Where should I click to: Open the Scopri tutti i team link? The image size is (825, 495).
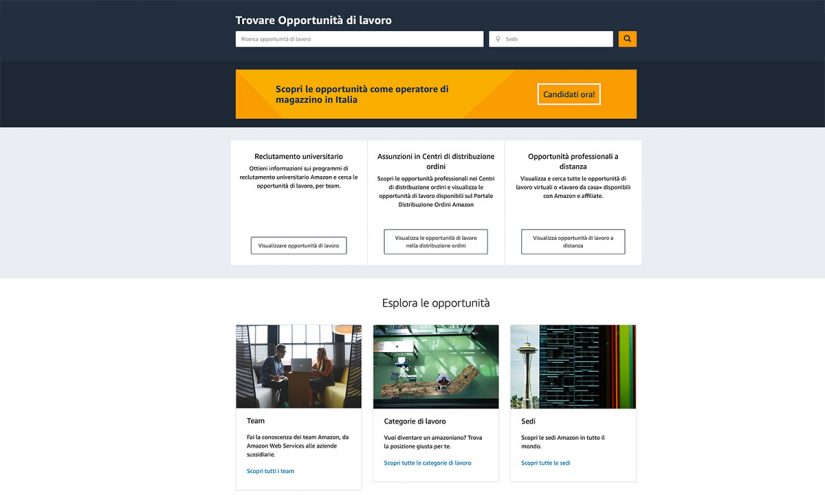click(270, 471)
